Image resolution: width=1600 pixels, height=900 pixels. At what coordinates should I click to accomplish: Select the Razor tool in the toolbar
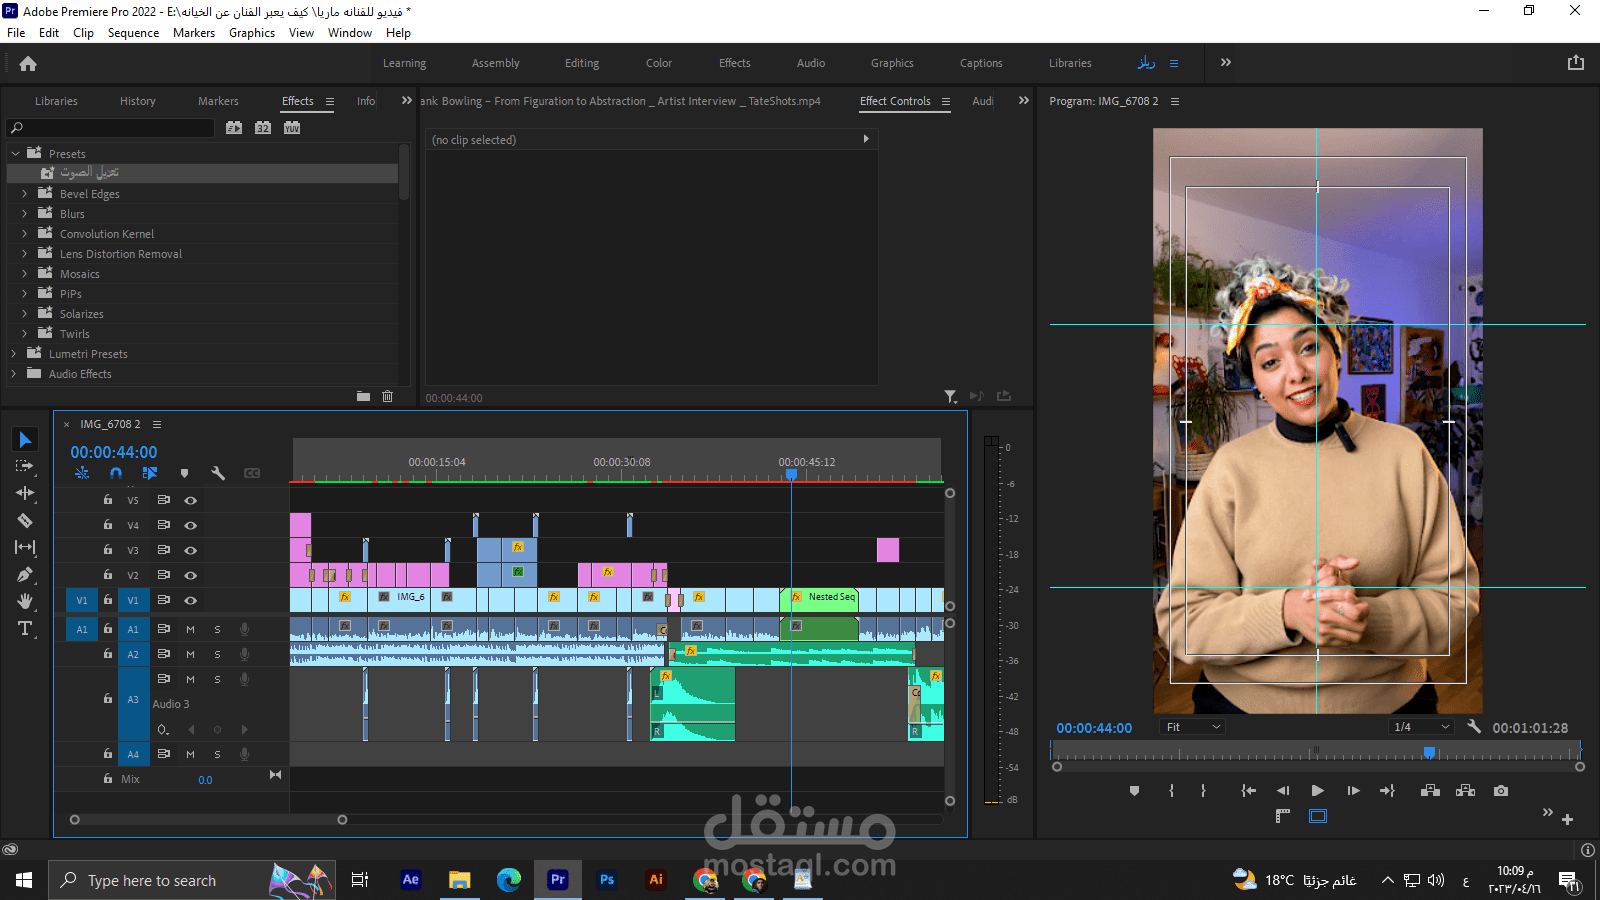tap(25, 521)
